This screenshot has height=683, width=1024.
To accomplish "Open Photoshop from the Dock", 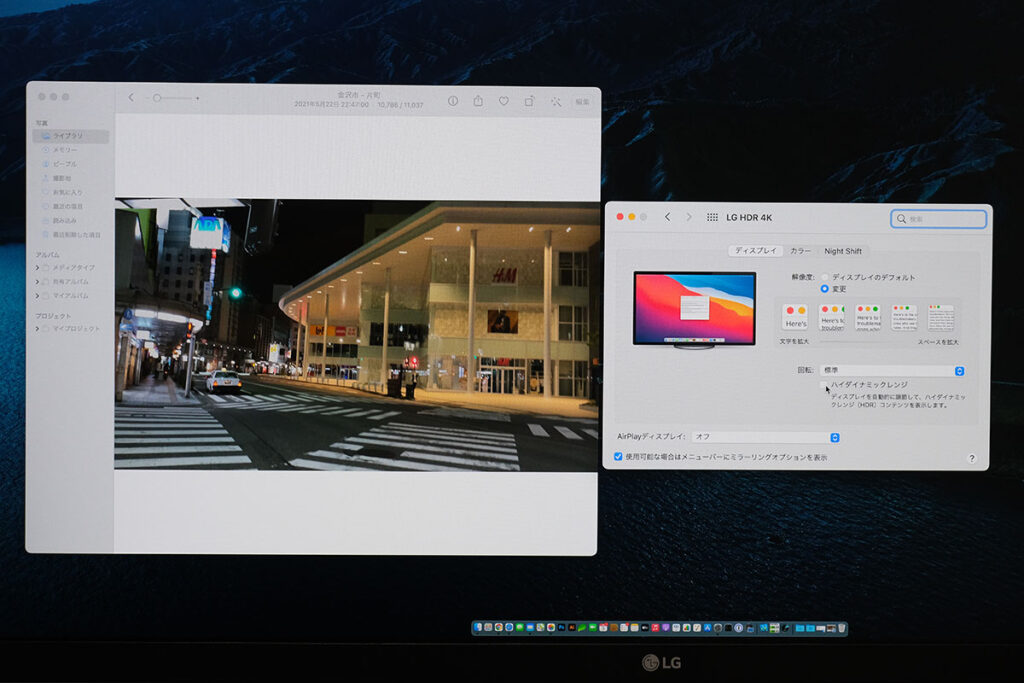I will (x=562, y=628).
